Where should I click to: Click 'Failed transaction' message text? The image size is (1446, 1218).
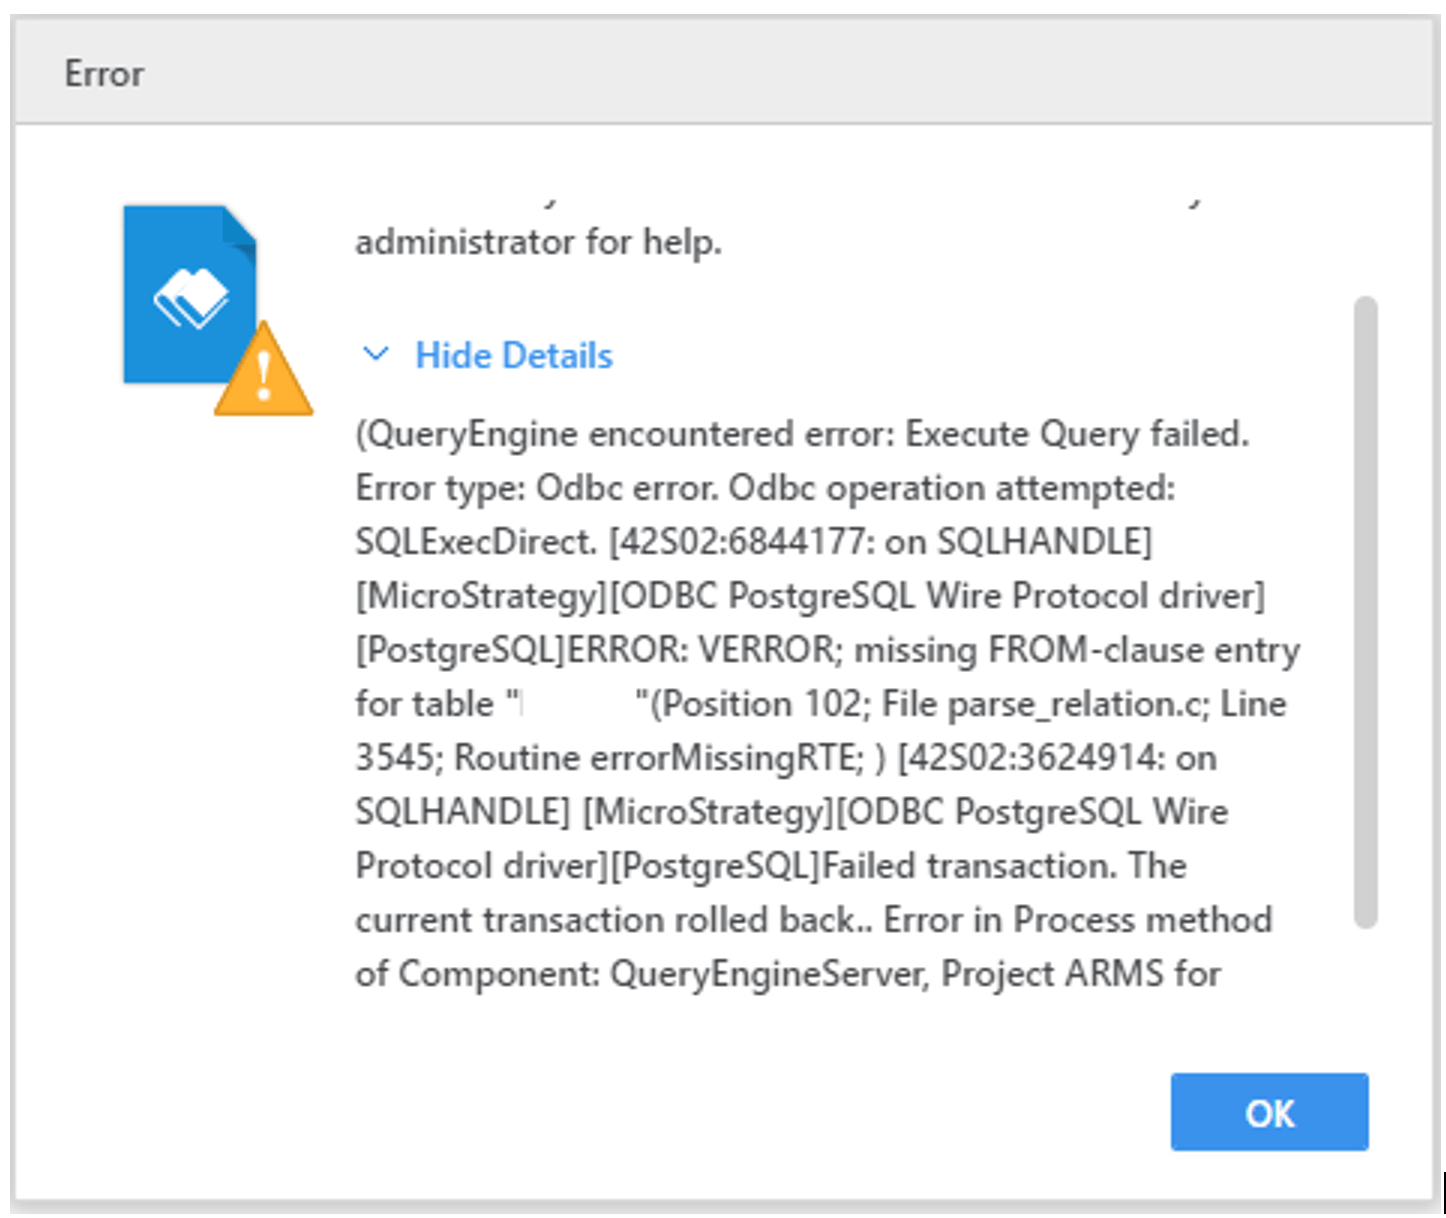(x=967, y=866)
